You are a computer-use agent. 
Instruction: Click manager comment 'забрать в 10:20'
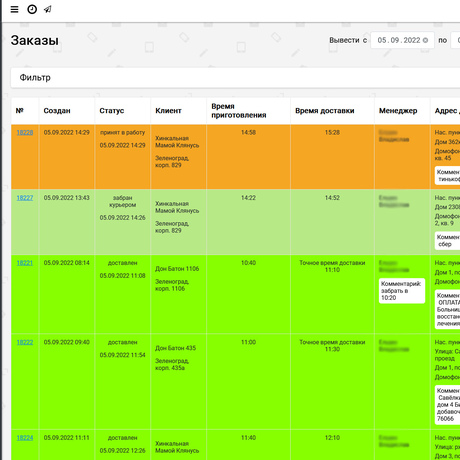point(402,291)
